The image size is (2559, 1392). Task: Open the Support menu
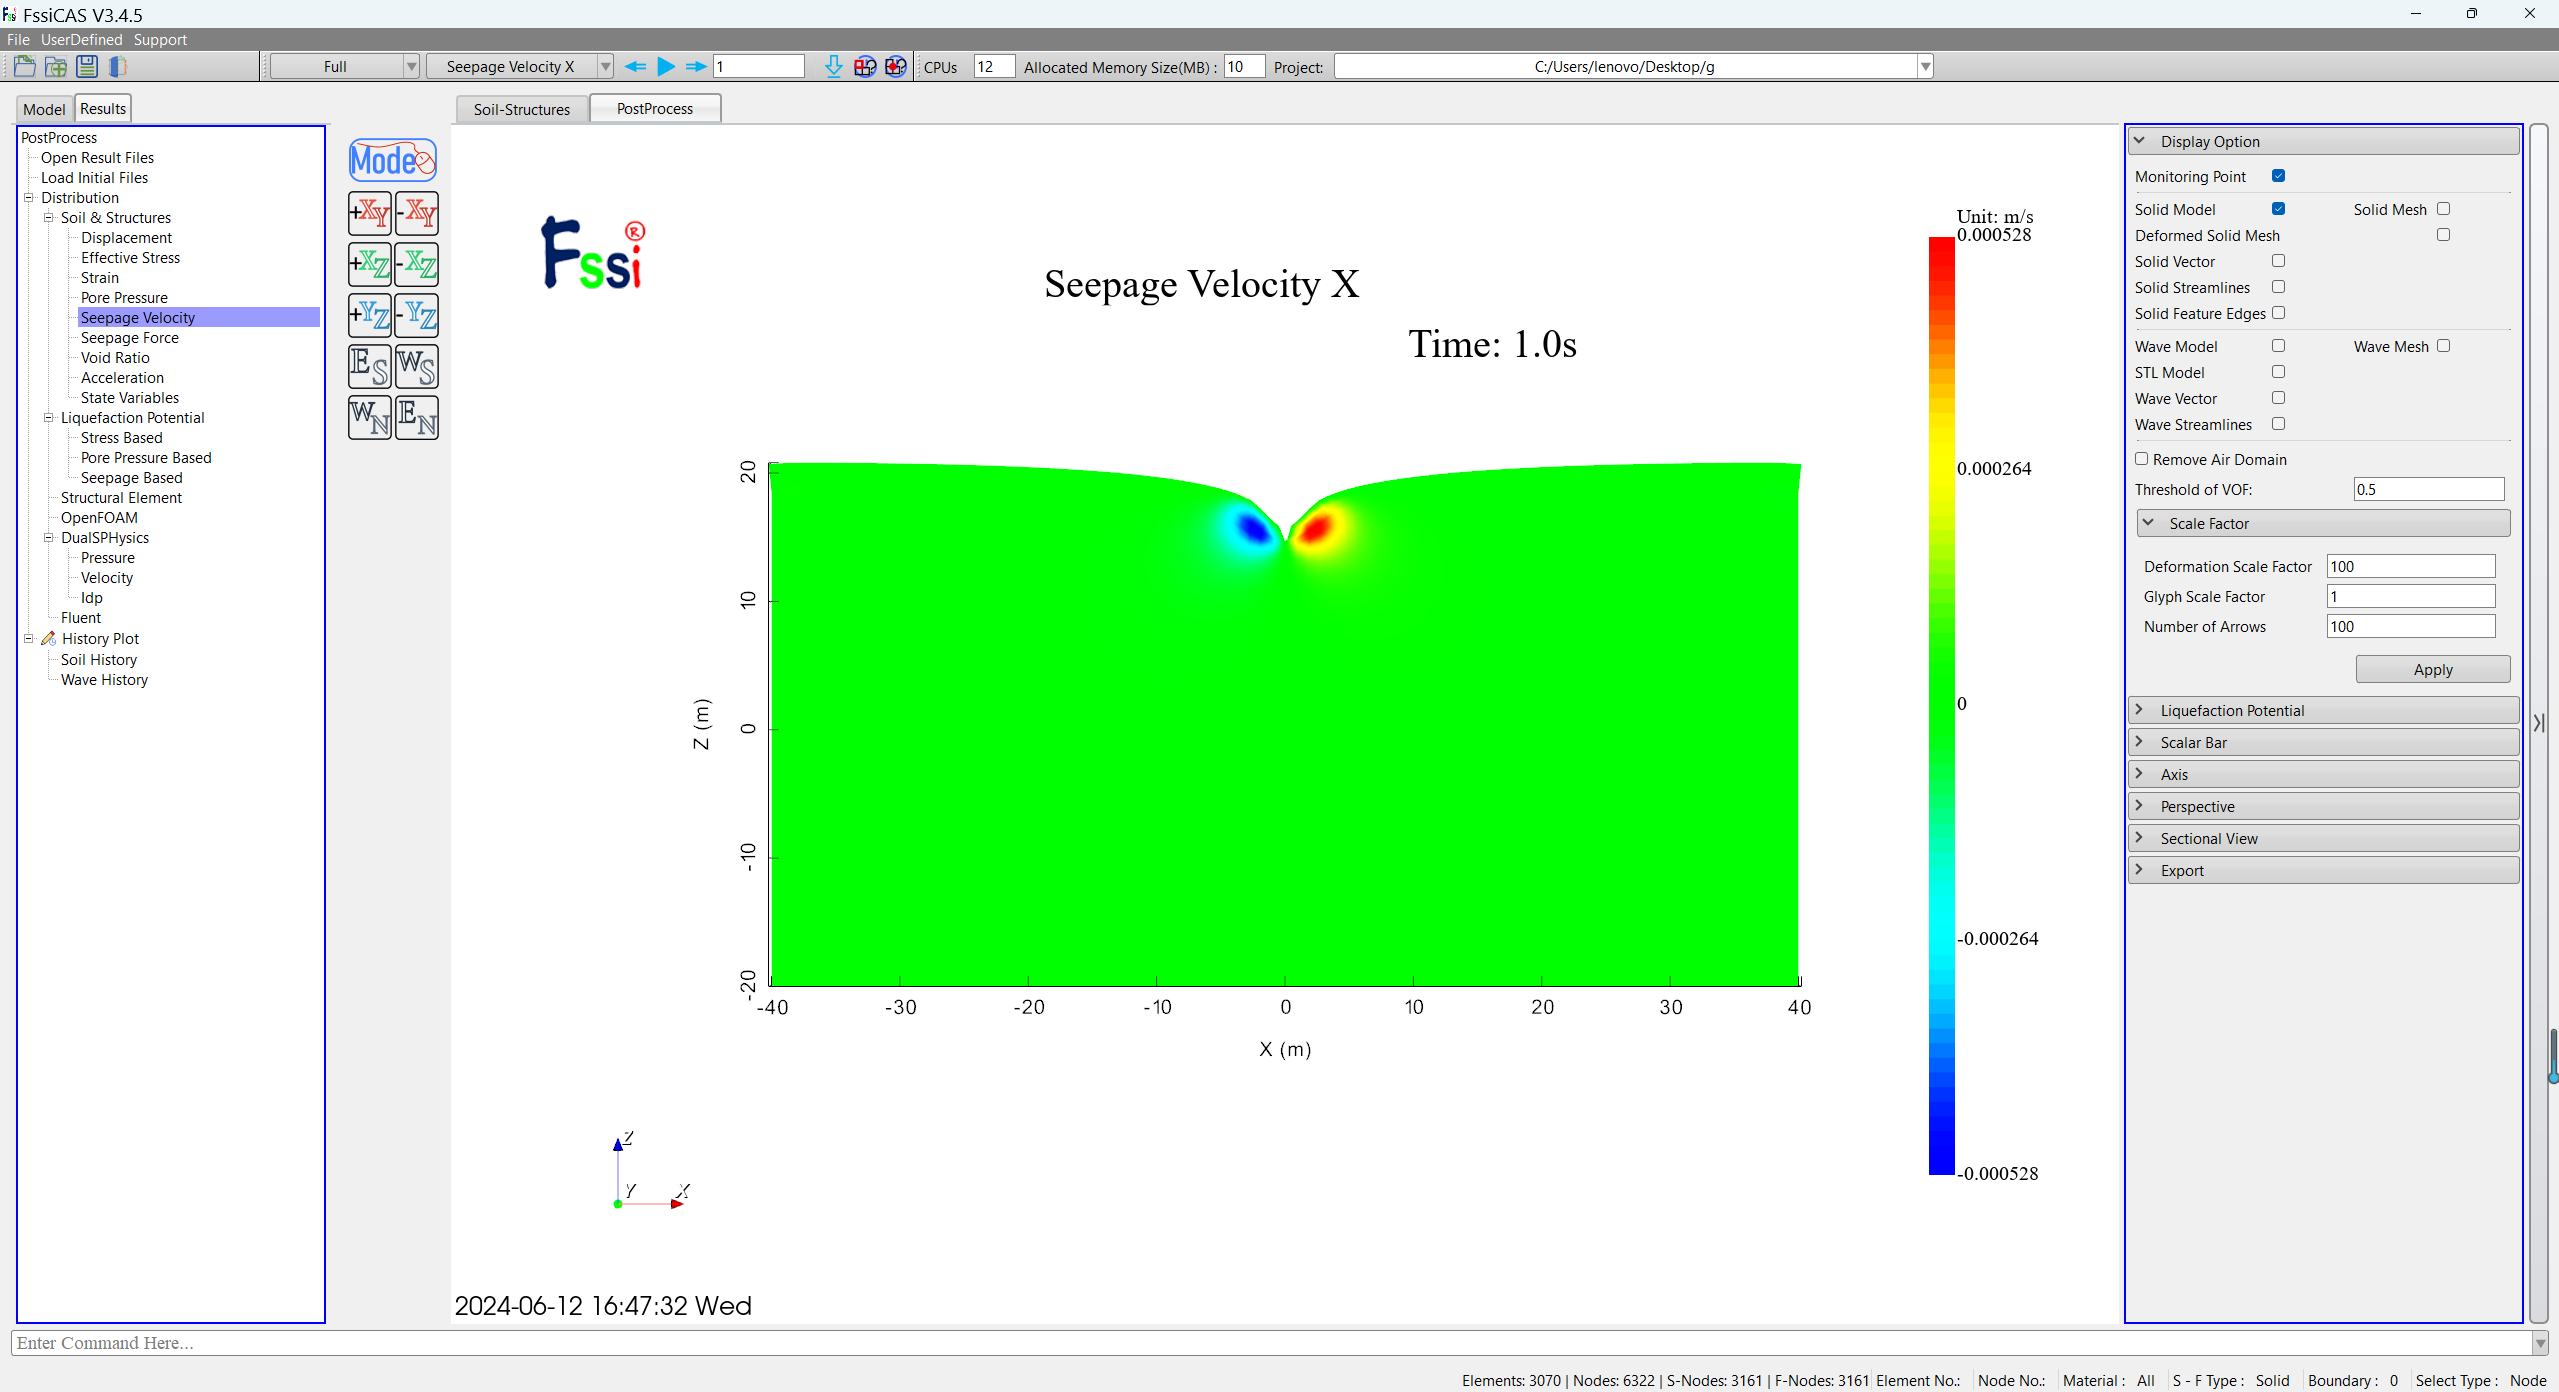point(160,40)
